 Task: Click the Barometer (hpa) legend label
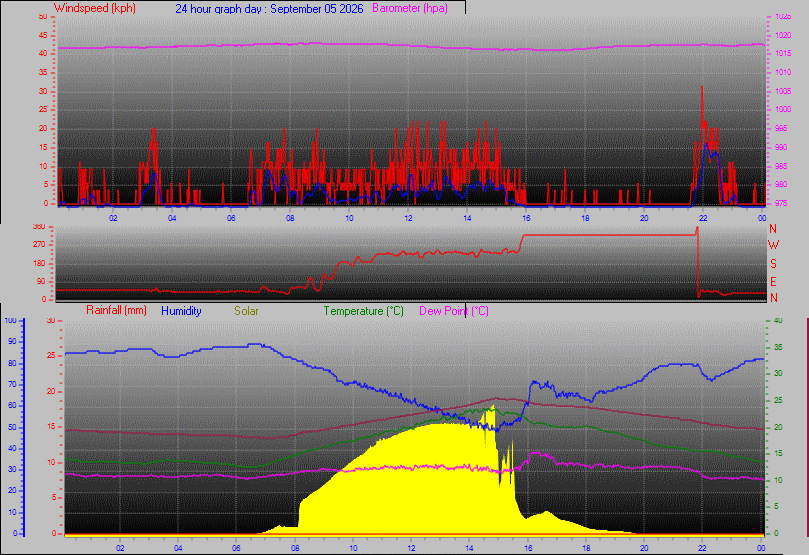[x=410, y=8]
